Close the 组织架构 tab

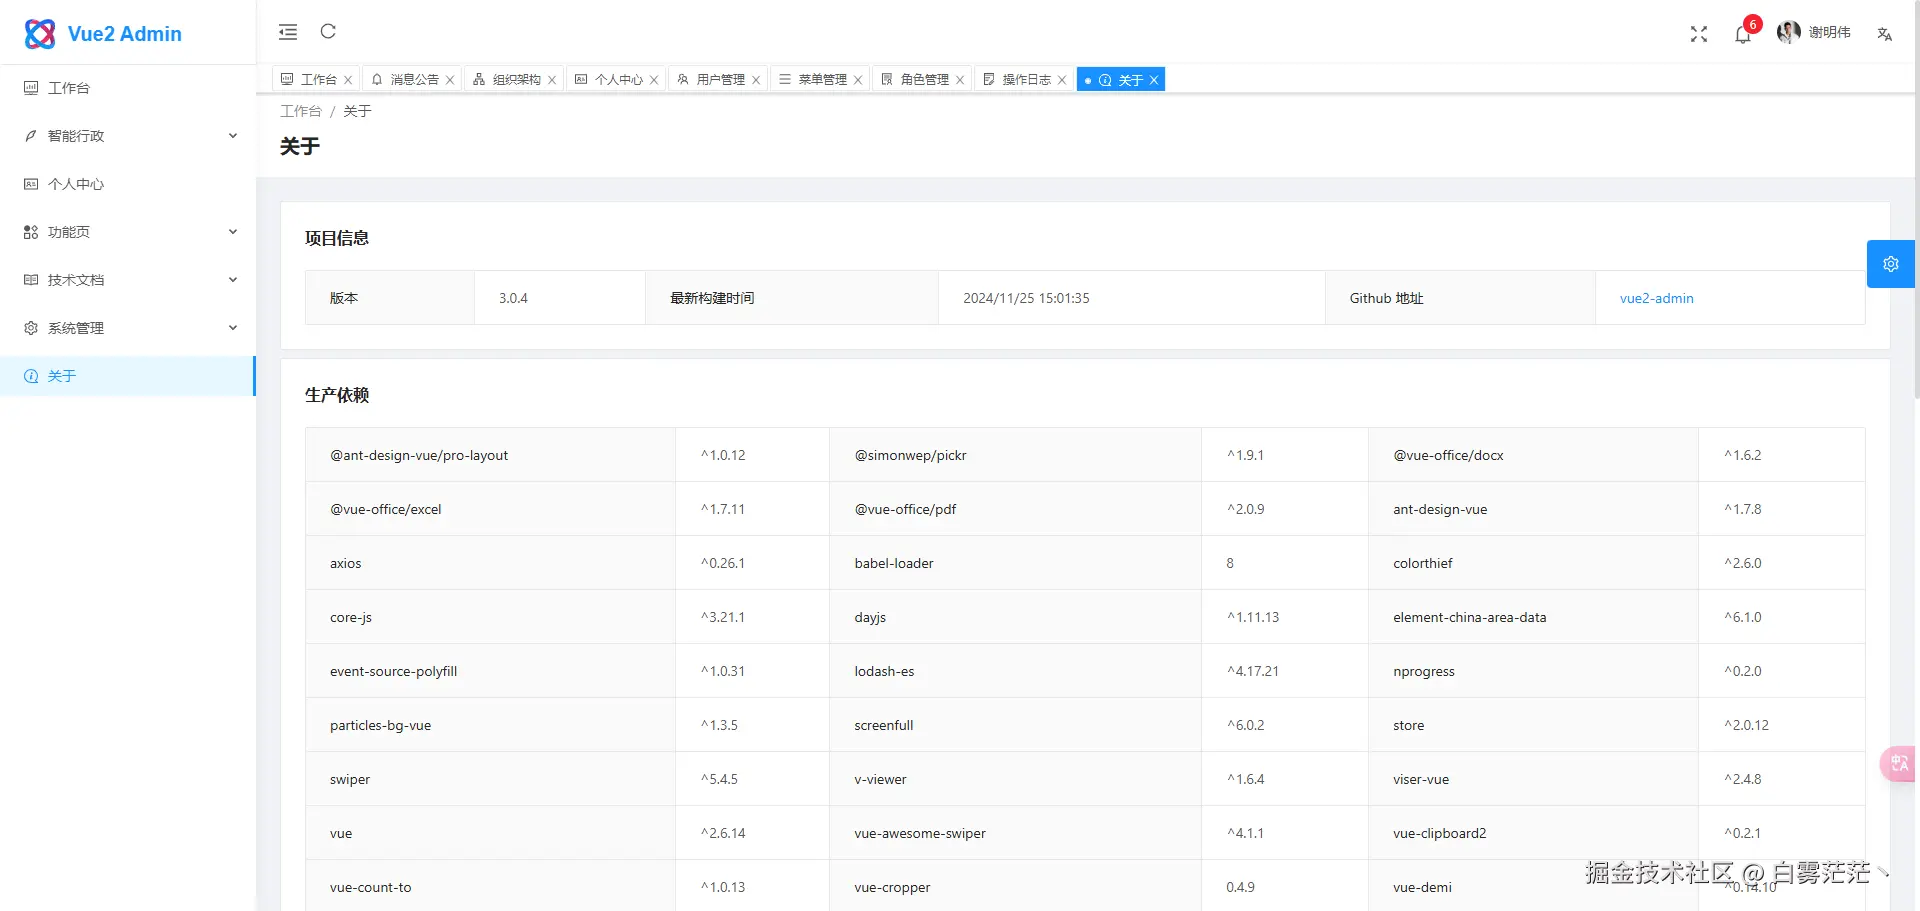pos(552,80)
